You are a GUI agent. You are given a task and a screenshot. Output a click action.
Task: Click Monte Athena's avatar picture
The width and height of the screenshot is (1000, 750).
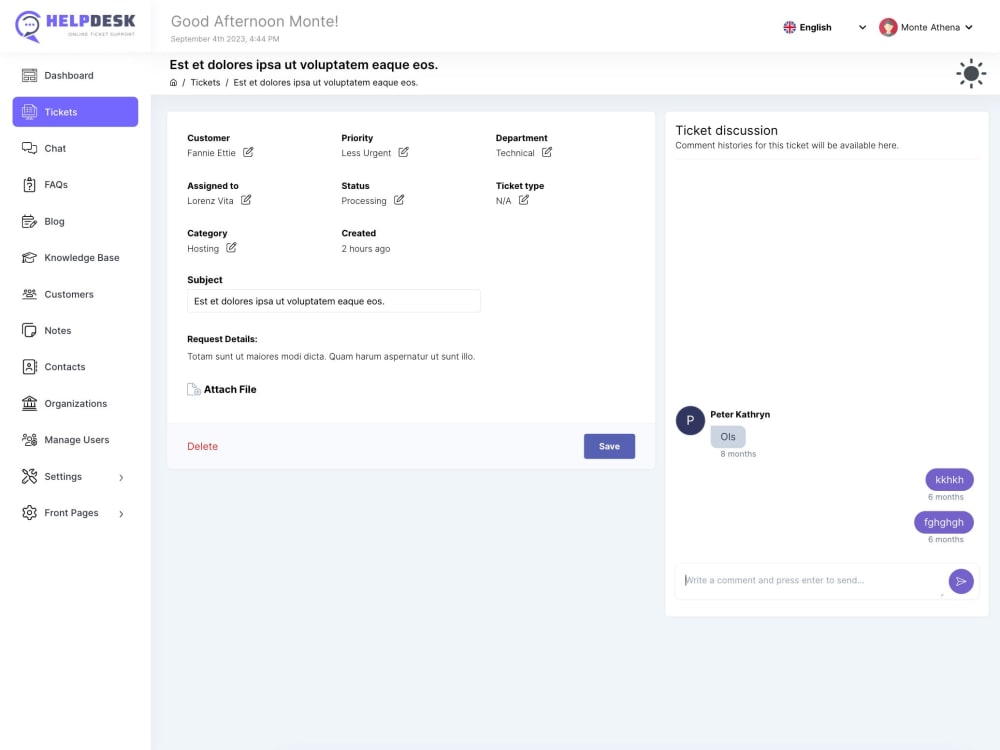point(888,27)
